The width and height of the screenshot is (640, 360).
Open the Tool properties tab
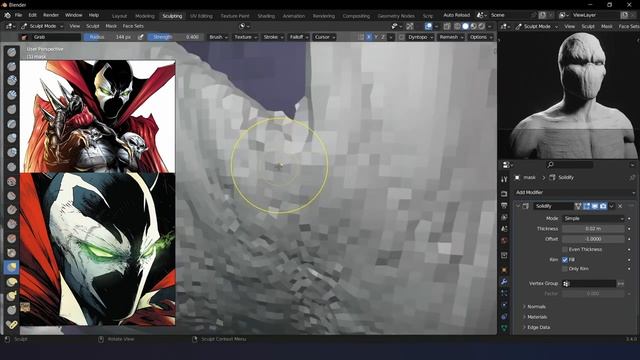pyautogui.click(x=504, y=179)
